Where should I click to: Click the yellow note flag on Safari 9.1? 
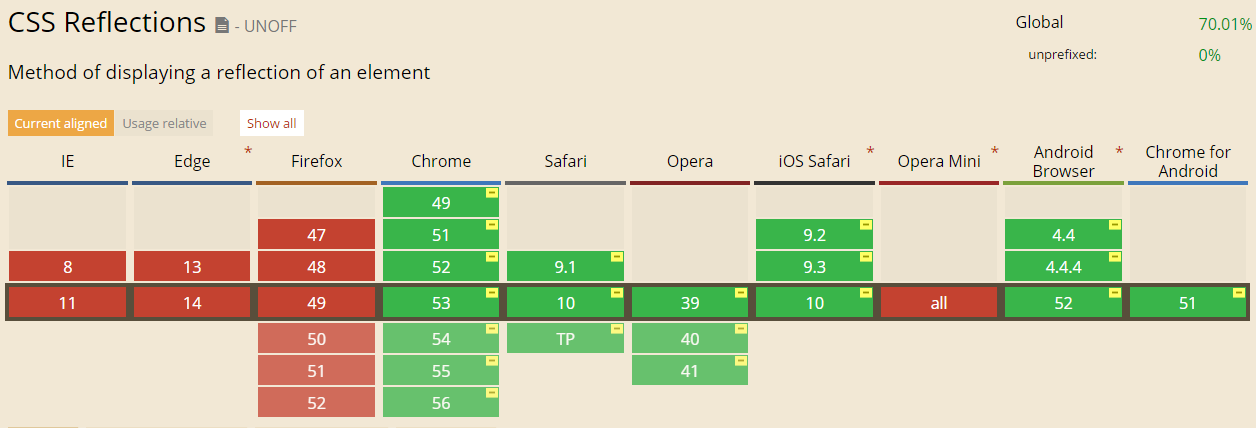pyautogui.click(x=615, y=257)
